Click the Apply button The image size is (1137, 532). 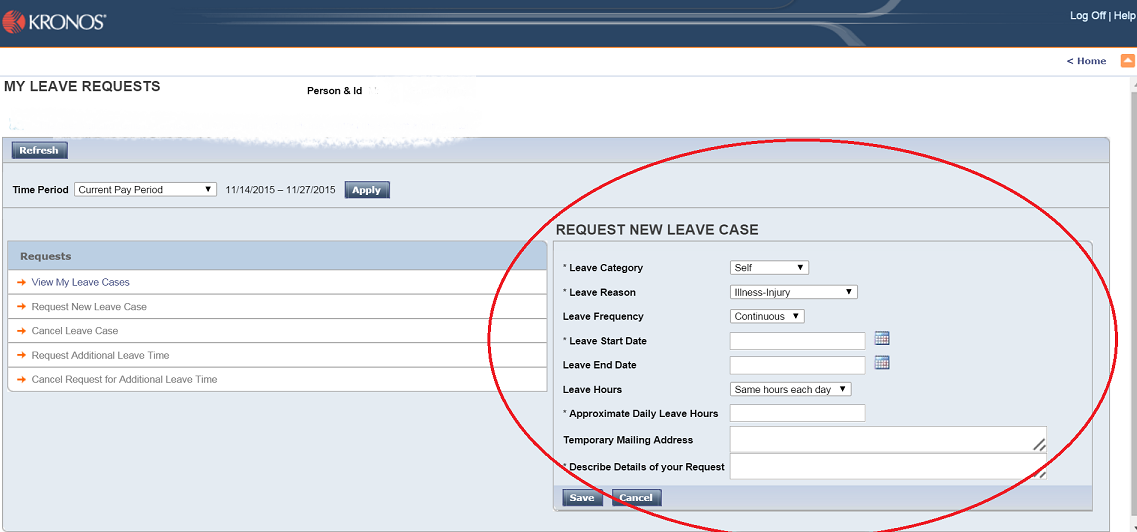coord(367,190)
